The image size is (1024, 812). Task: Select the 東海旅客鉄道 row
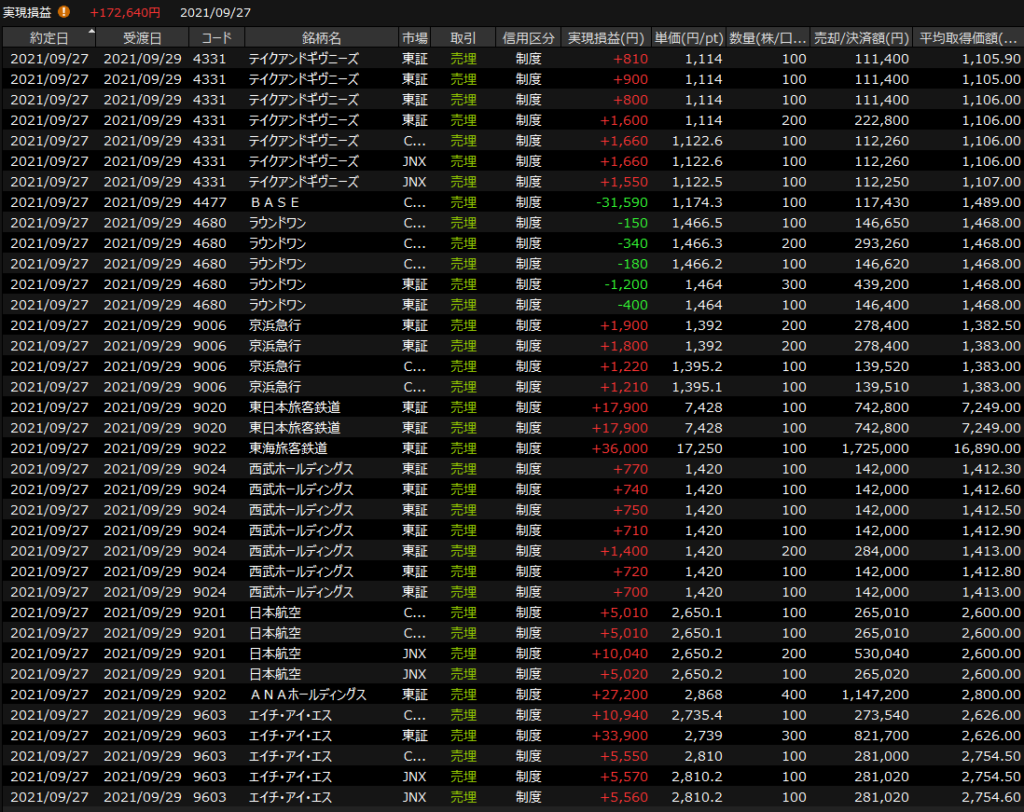pos(300,448)
